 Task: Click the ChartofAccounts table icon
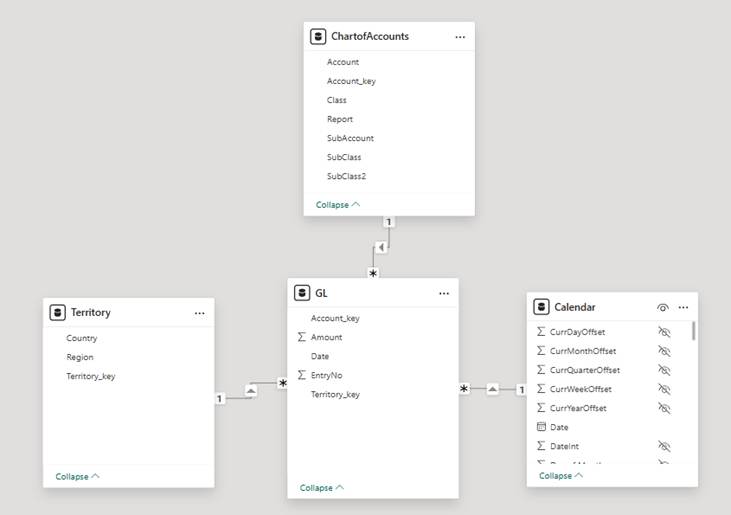(x=318, y=37)
